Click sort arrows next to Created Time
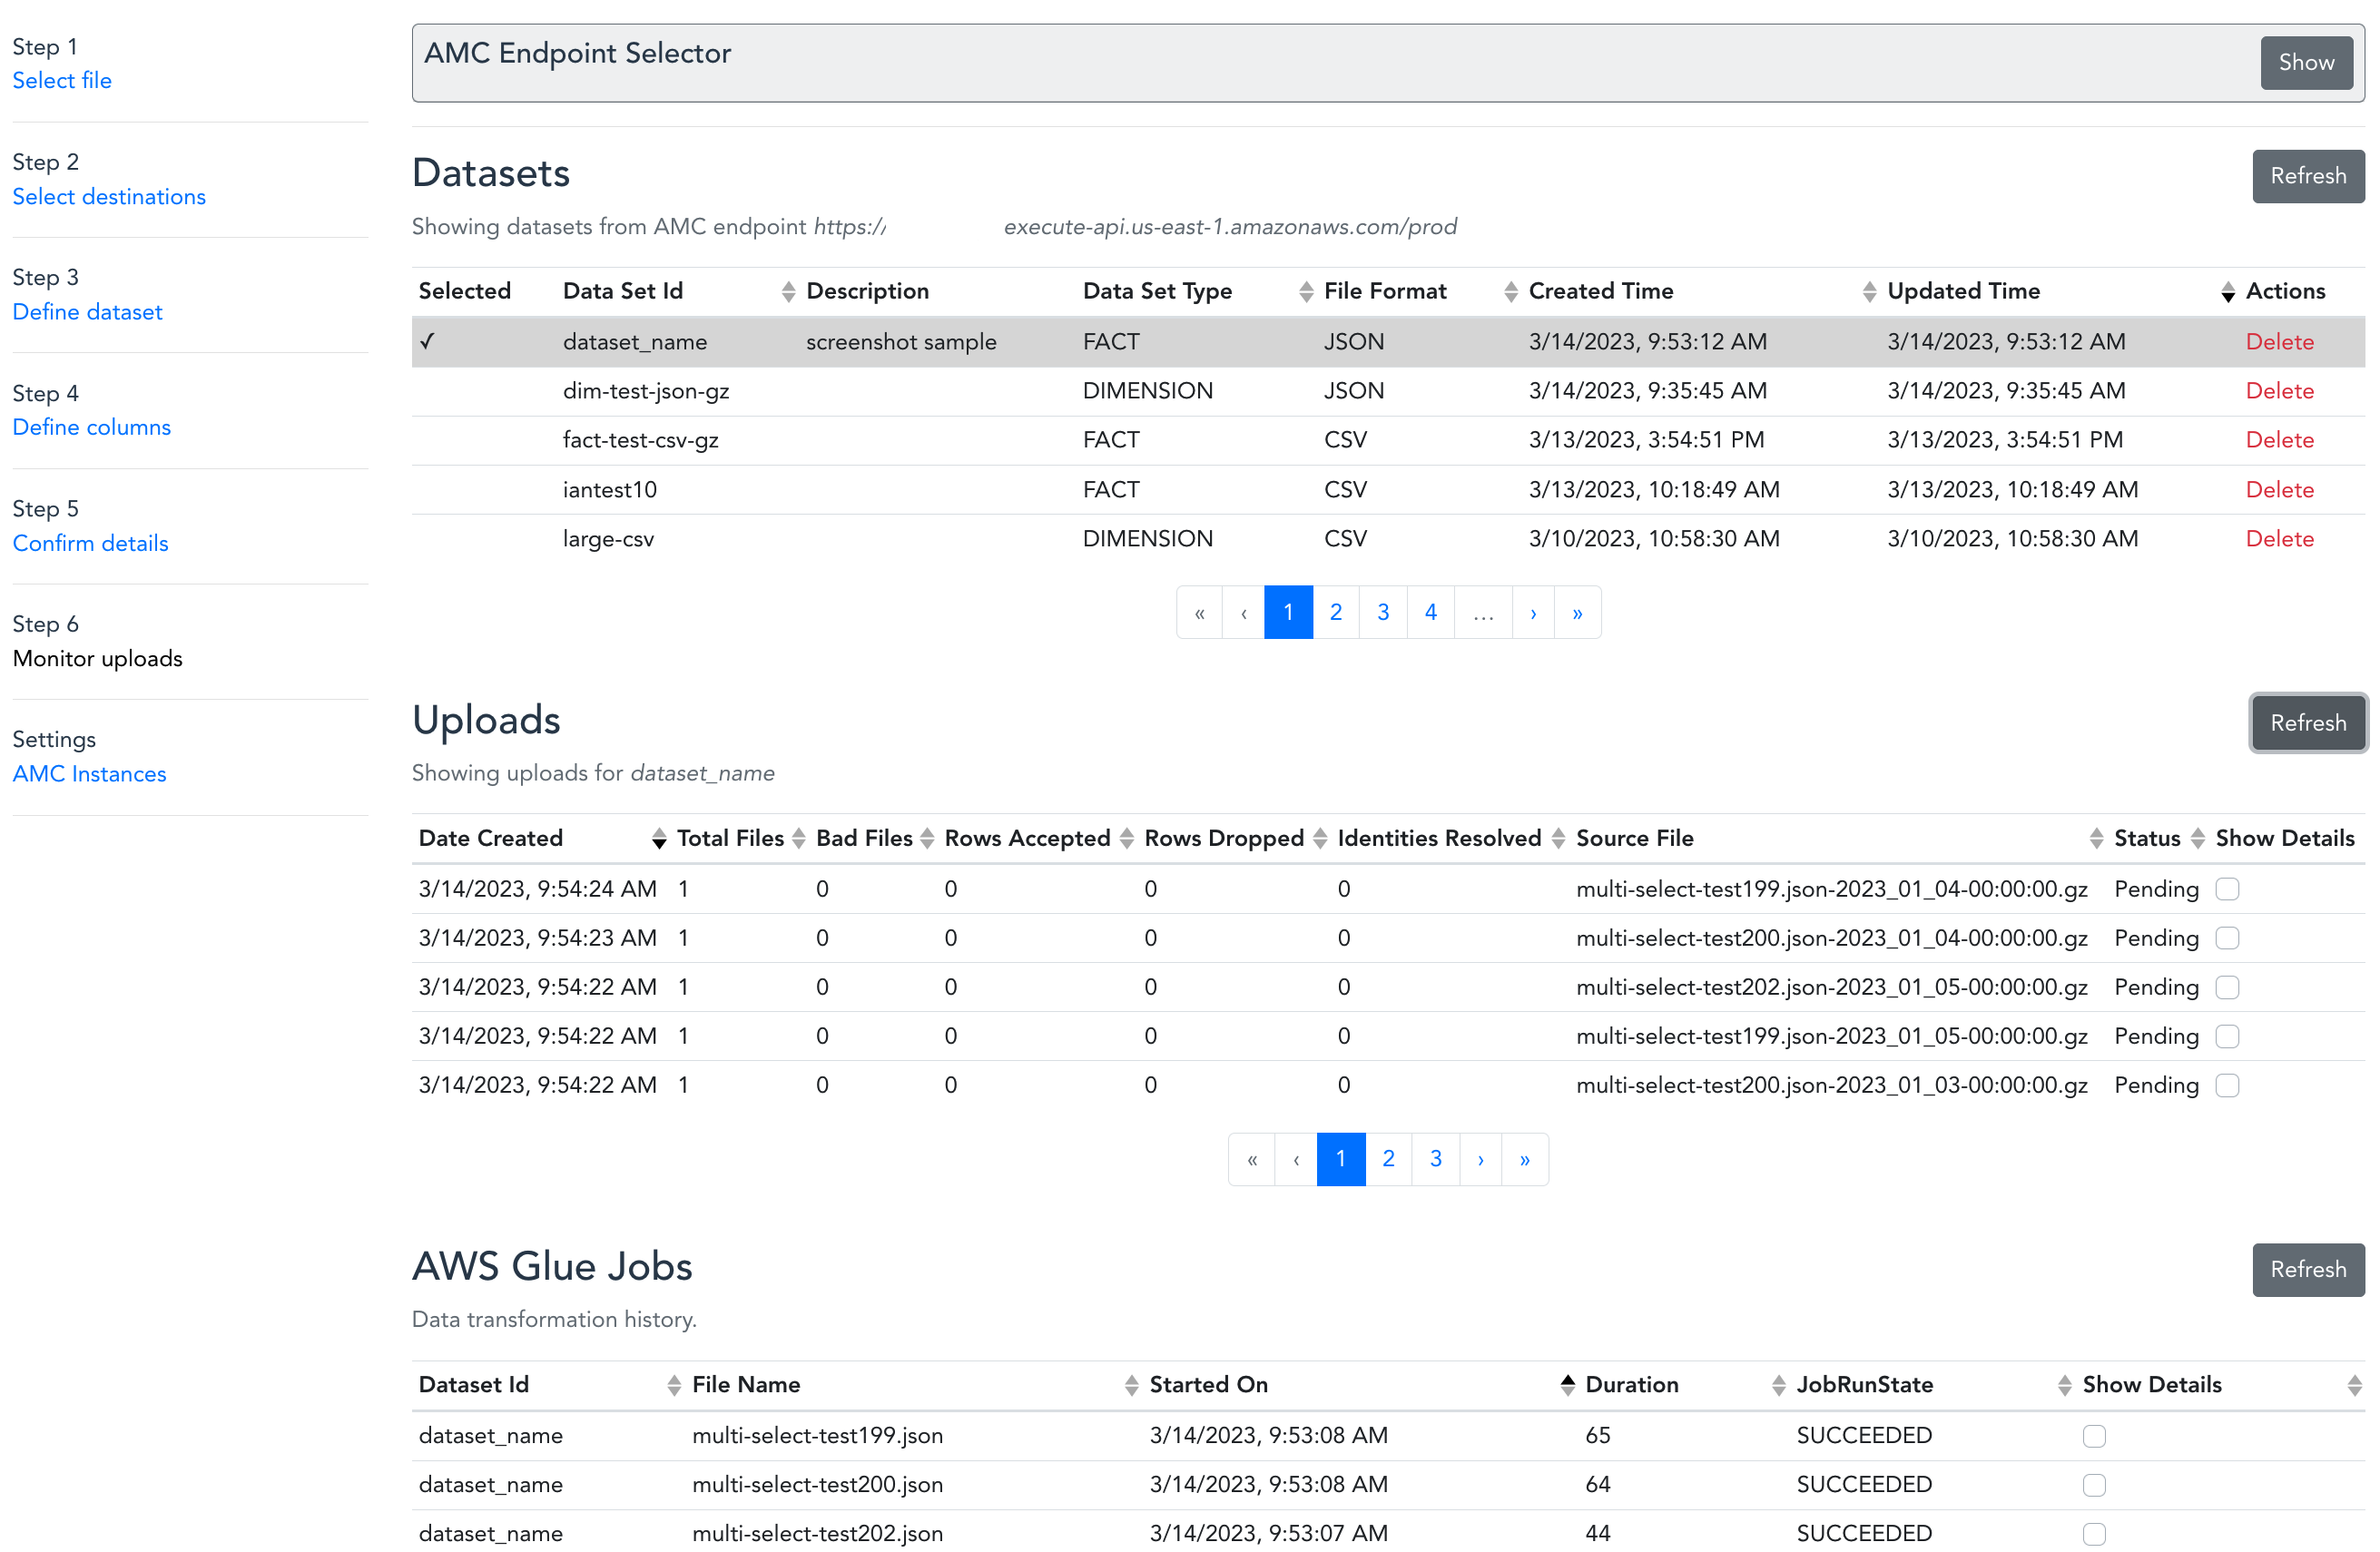The height and width of the screenshot is (1552, 2380). tap(1868, 291)
